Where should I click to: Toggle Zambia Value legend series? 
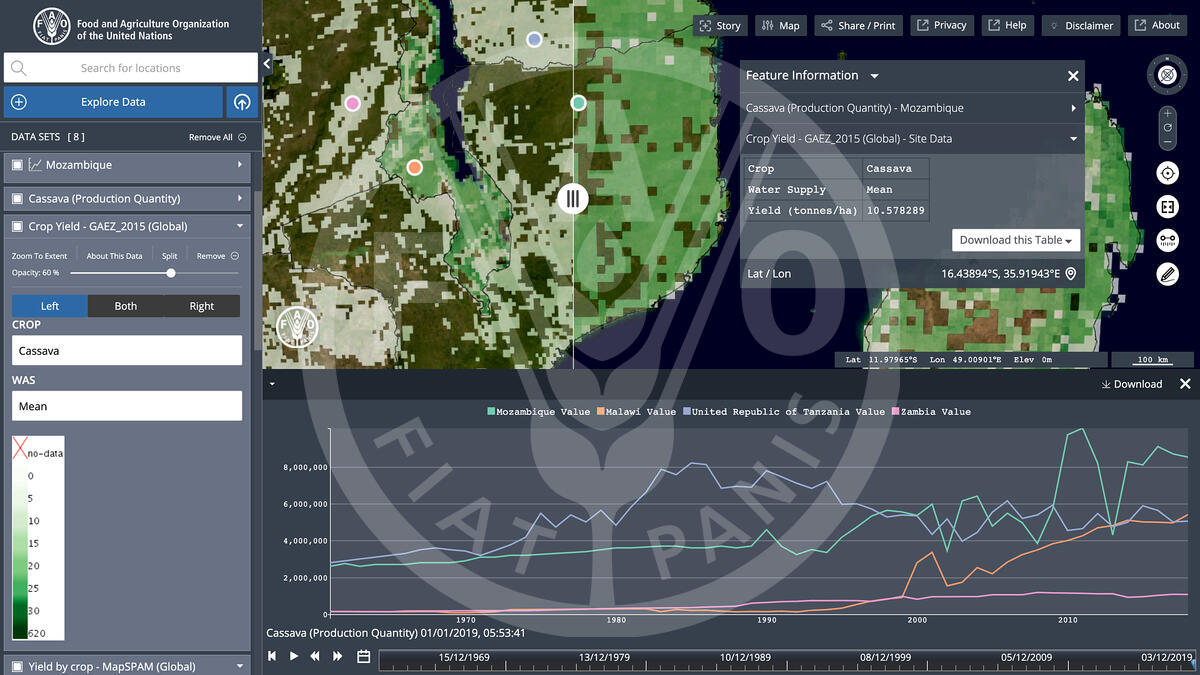930,411
